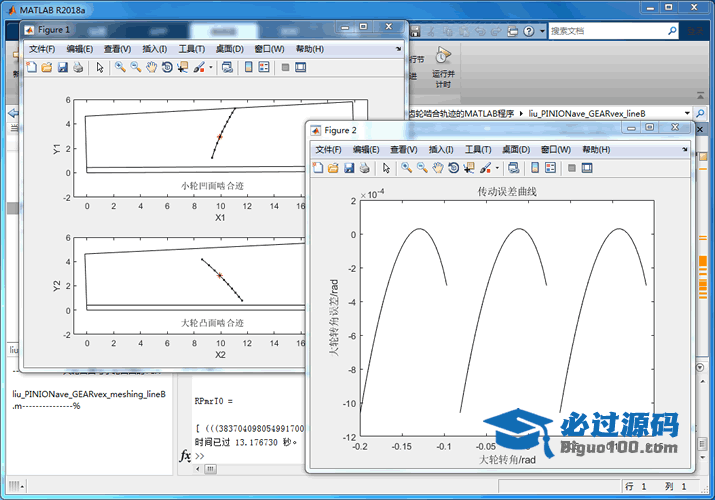The image size is (715, 500).
Task: Click Save icon in Figure 1 toolbar
Action: (x=62, y=67)
